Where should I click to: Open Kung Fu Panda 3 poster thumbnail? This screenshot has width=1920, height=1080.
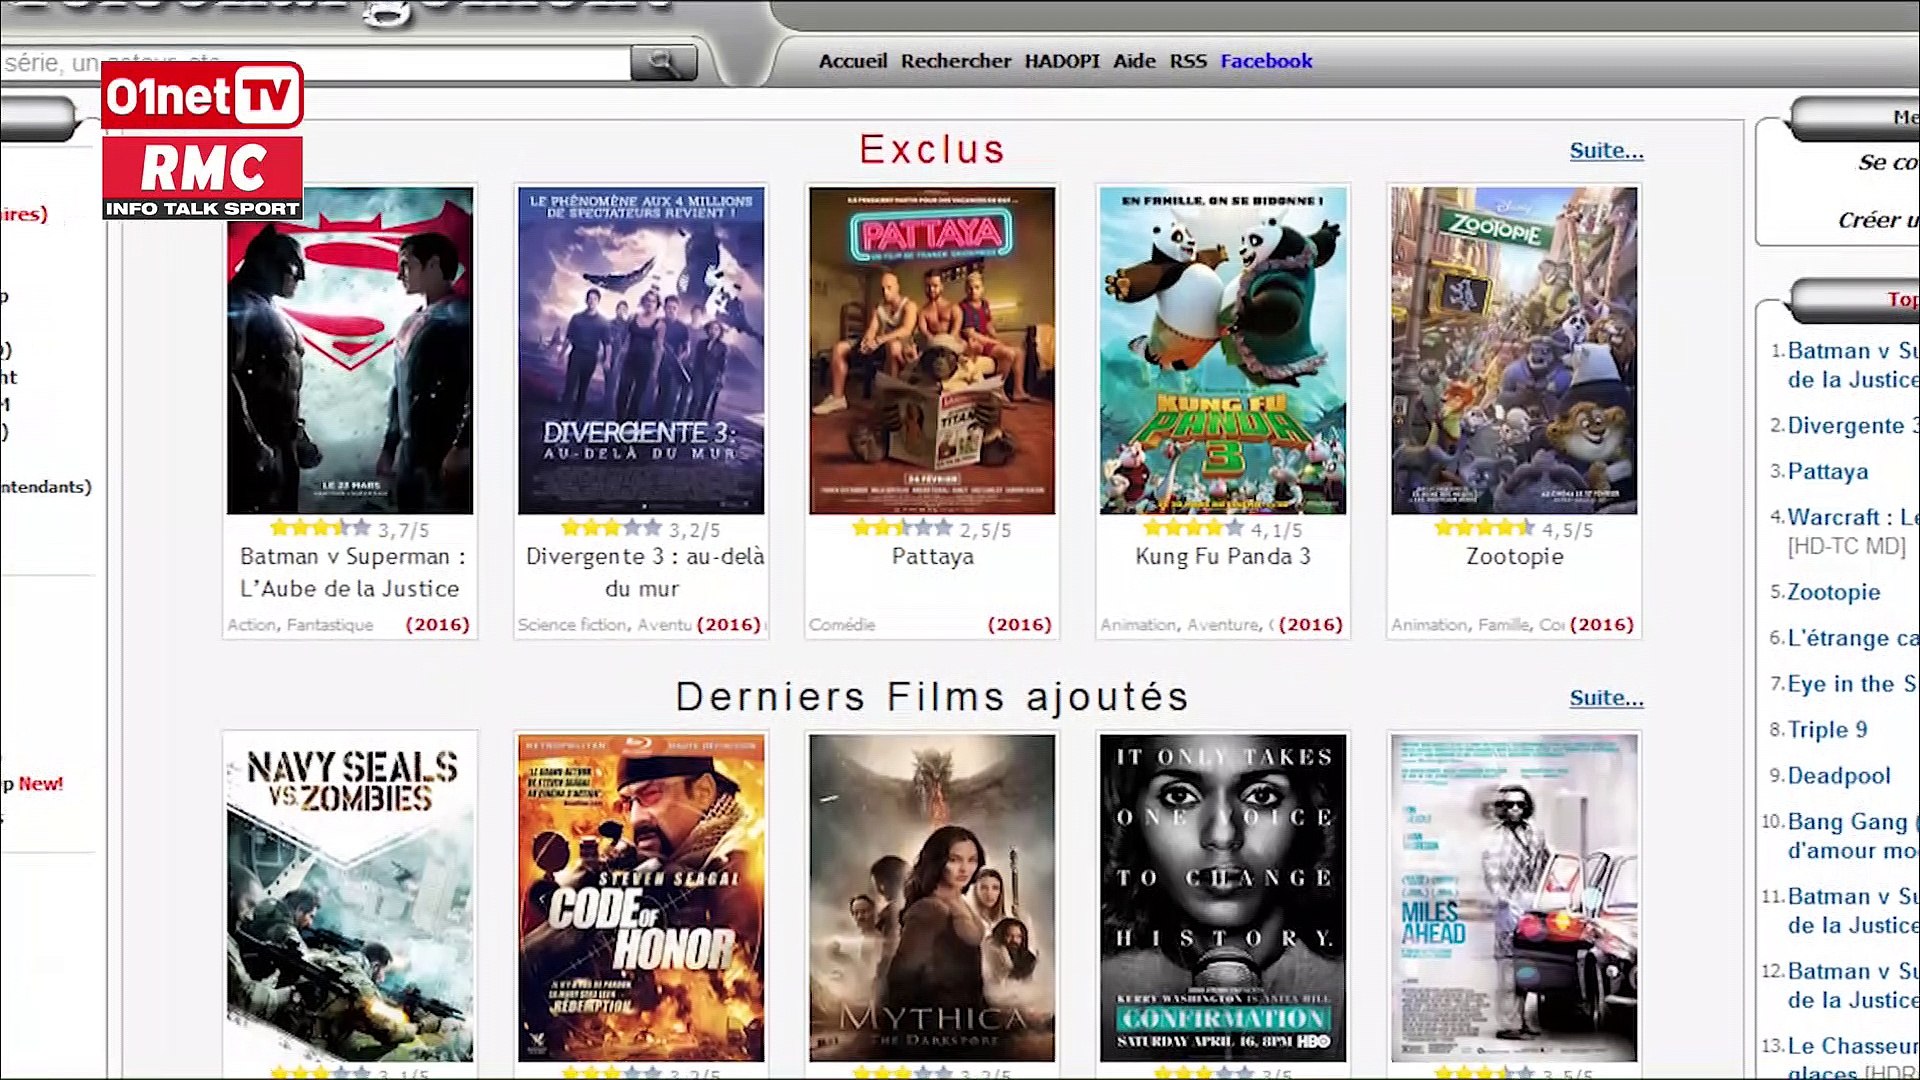[x=1223, y=350]
